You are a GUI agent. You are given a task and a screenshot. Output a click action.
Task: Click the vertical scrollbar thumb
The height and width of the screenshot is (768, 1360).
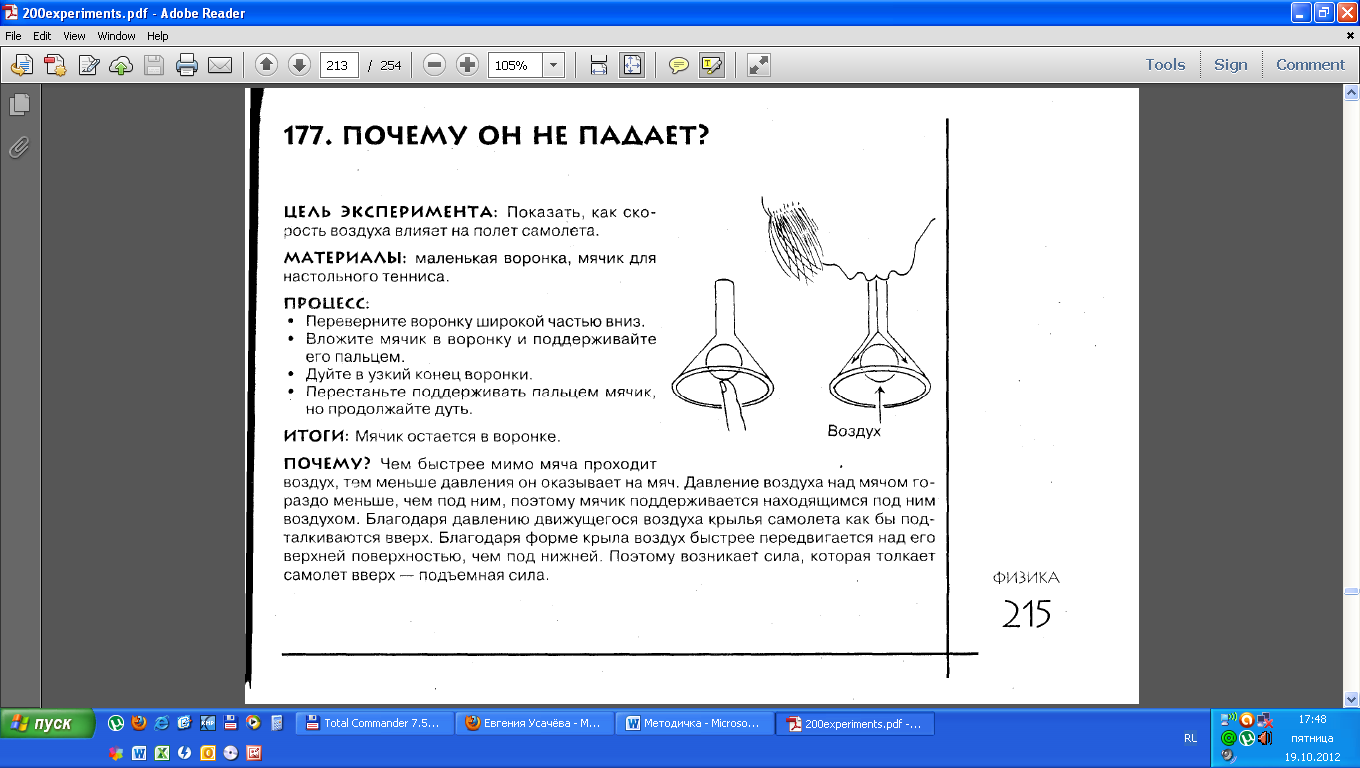(1351, 591)
